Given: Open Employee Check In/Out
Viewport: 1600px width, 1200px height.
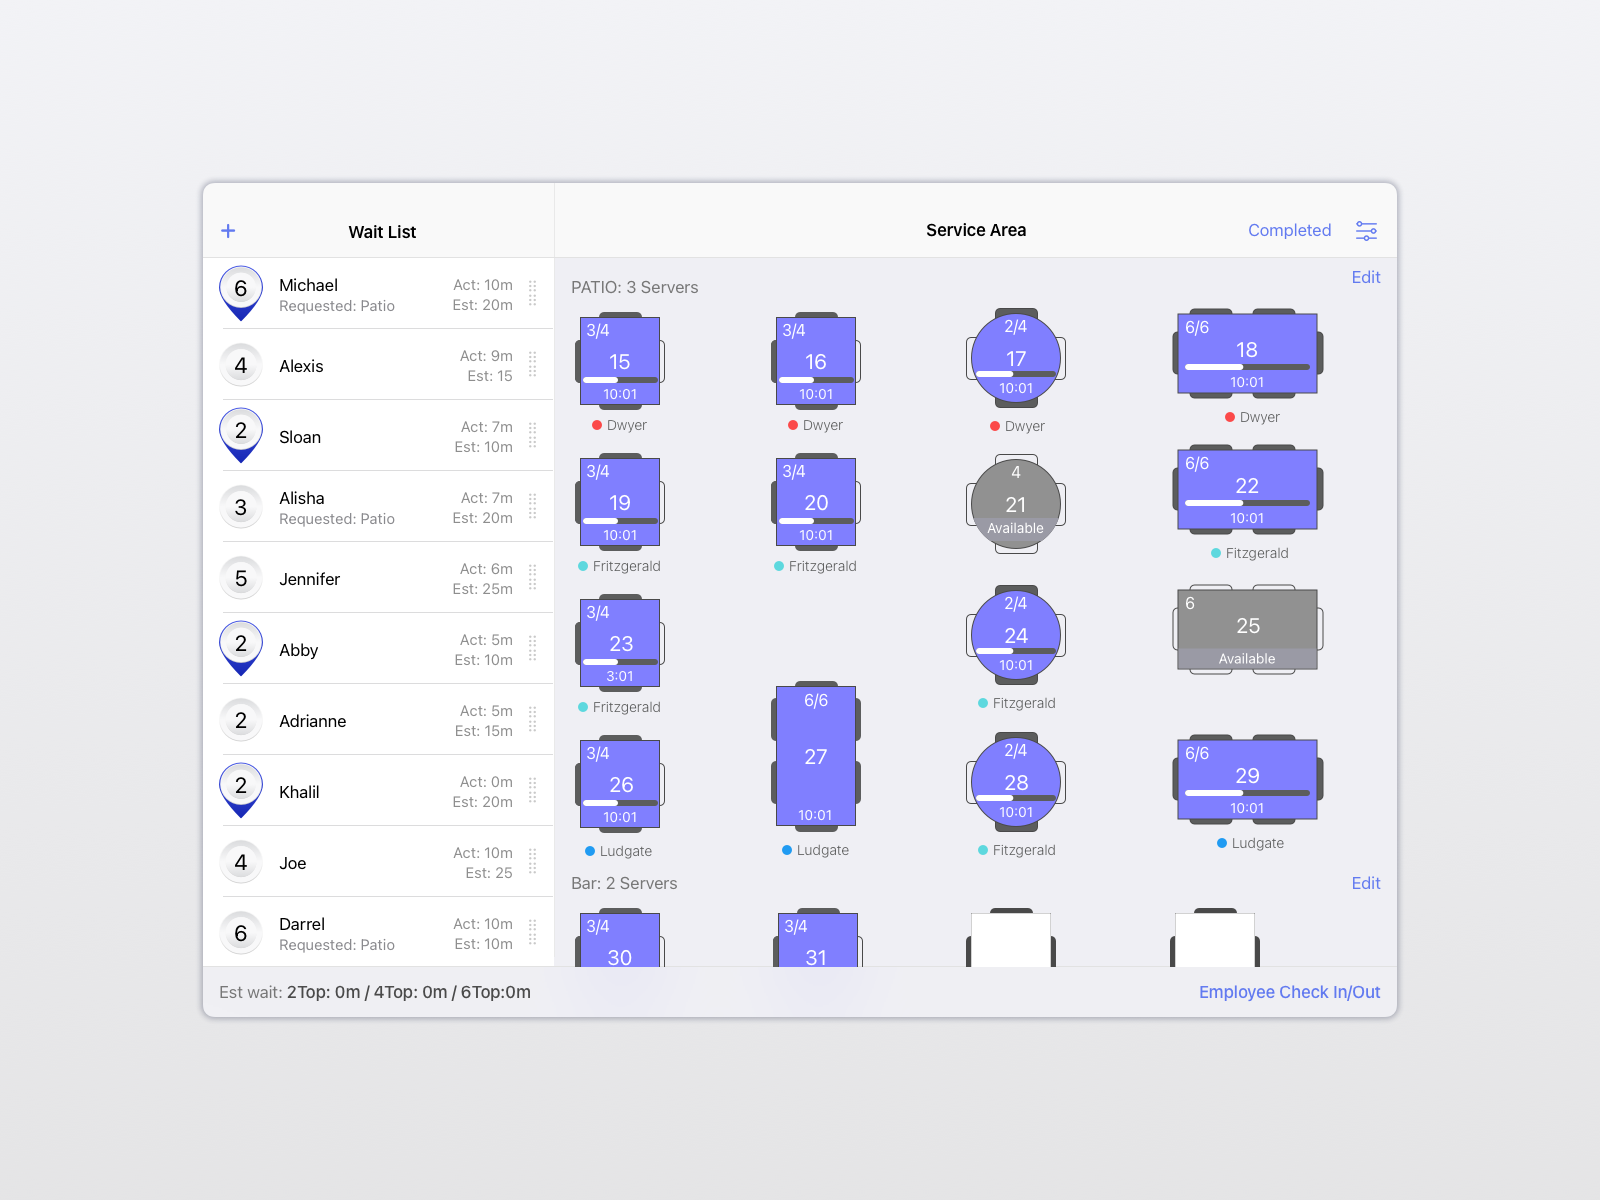Looking at the screenshot, I should click(1289, 992).
